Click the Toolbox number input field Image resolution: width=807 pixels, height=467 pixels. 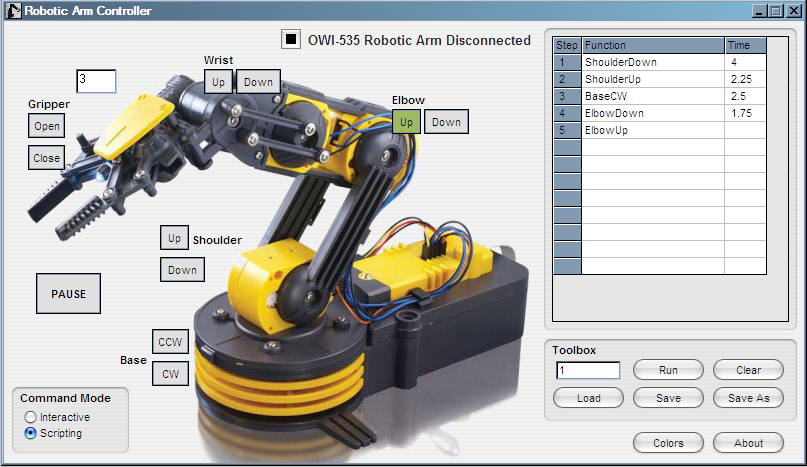tap(588, 370)
